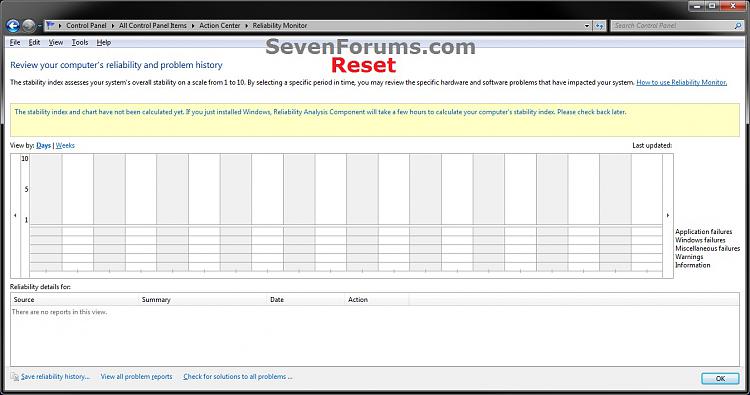
Task: Click Check for solutions to all problems
Action: tap(238, 377)
